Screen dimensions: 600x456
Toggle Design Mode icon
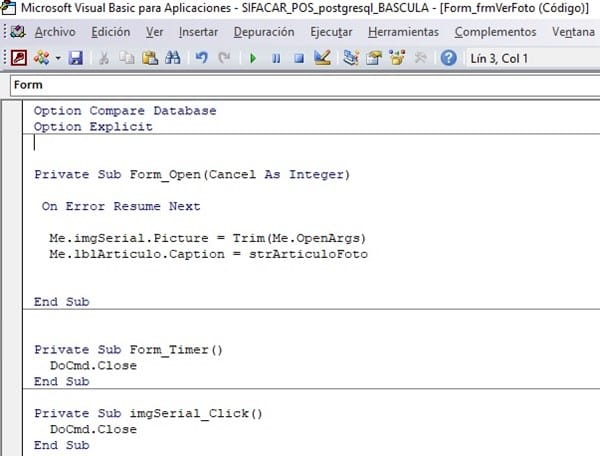coord(322,58)
